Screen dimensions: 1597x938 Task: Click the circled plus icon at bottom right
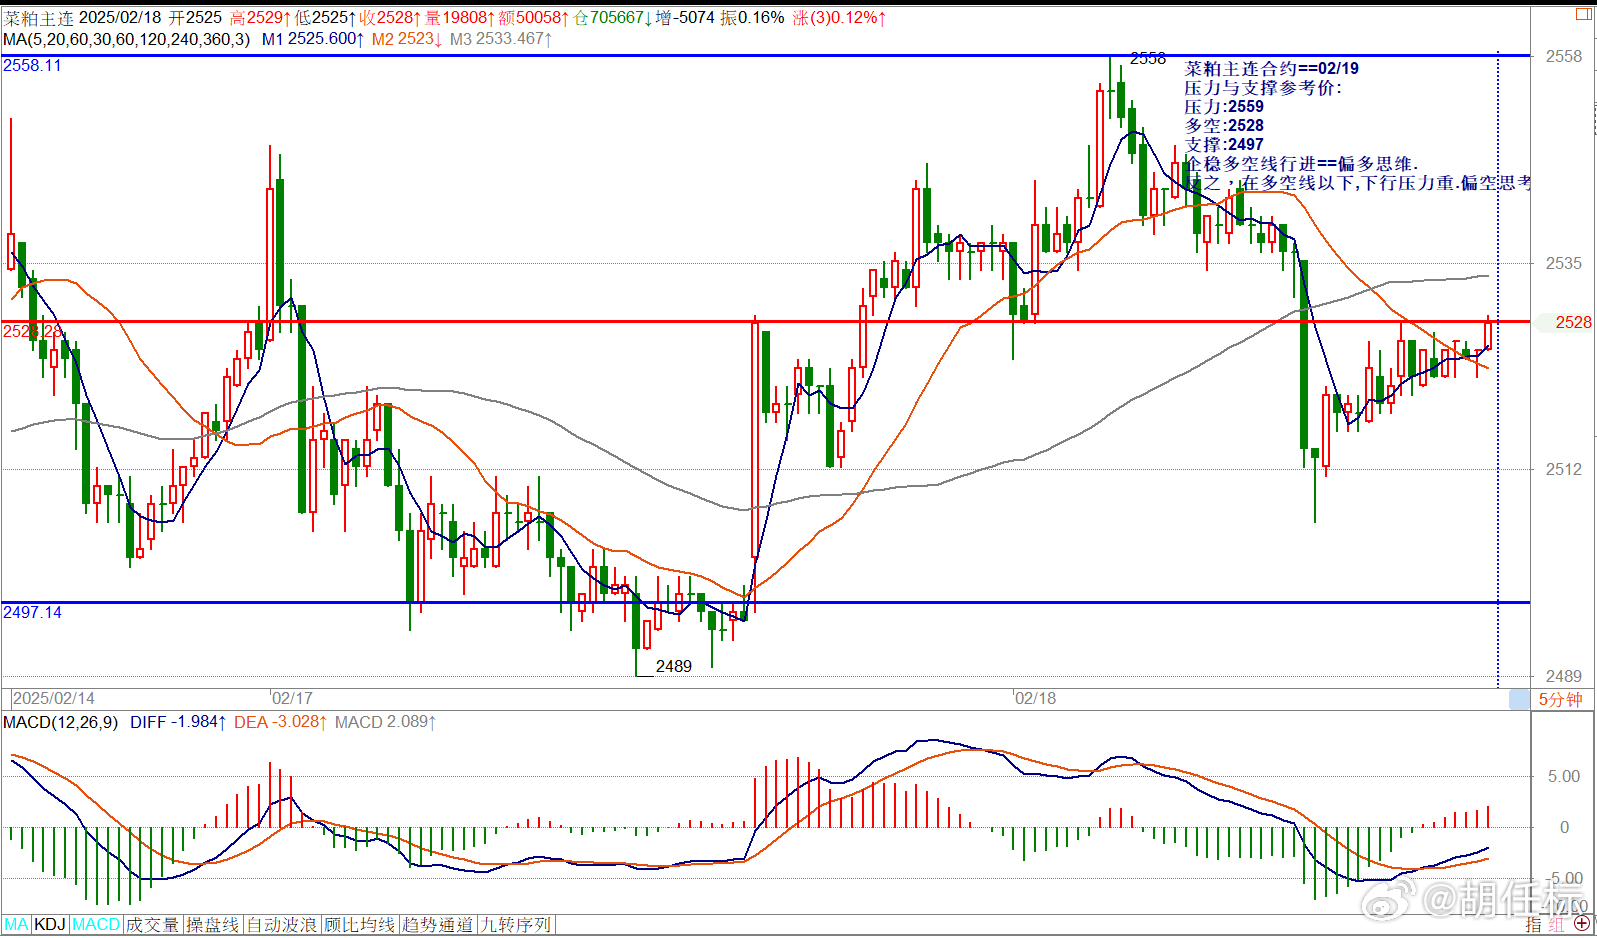click(x=1581, y=924)
